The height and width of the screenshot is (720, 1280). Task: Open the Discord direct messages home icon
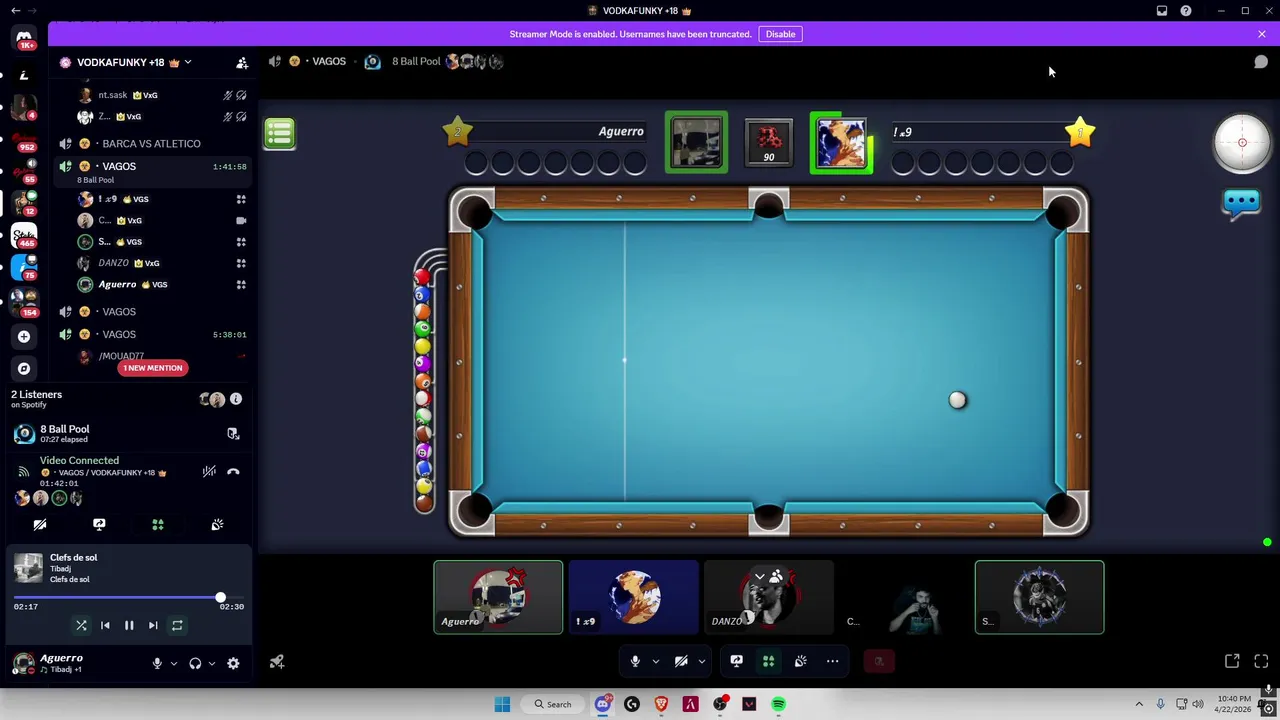point(24,38)
